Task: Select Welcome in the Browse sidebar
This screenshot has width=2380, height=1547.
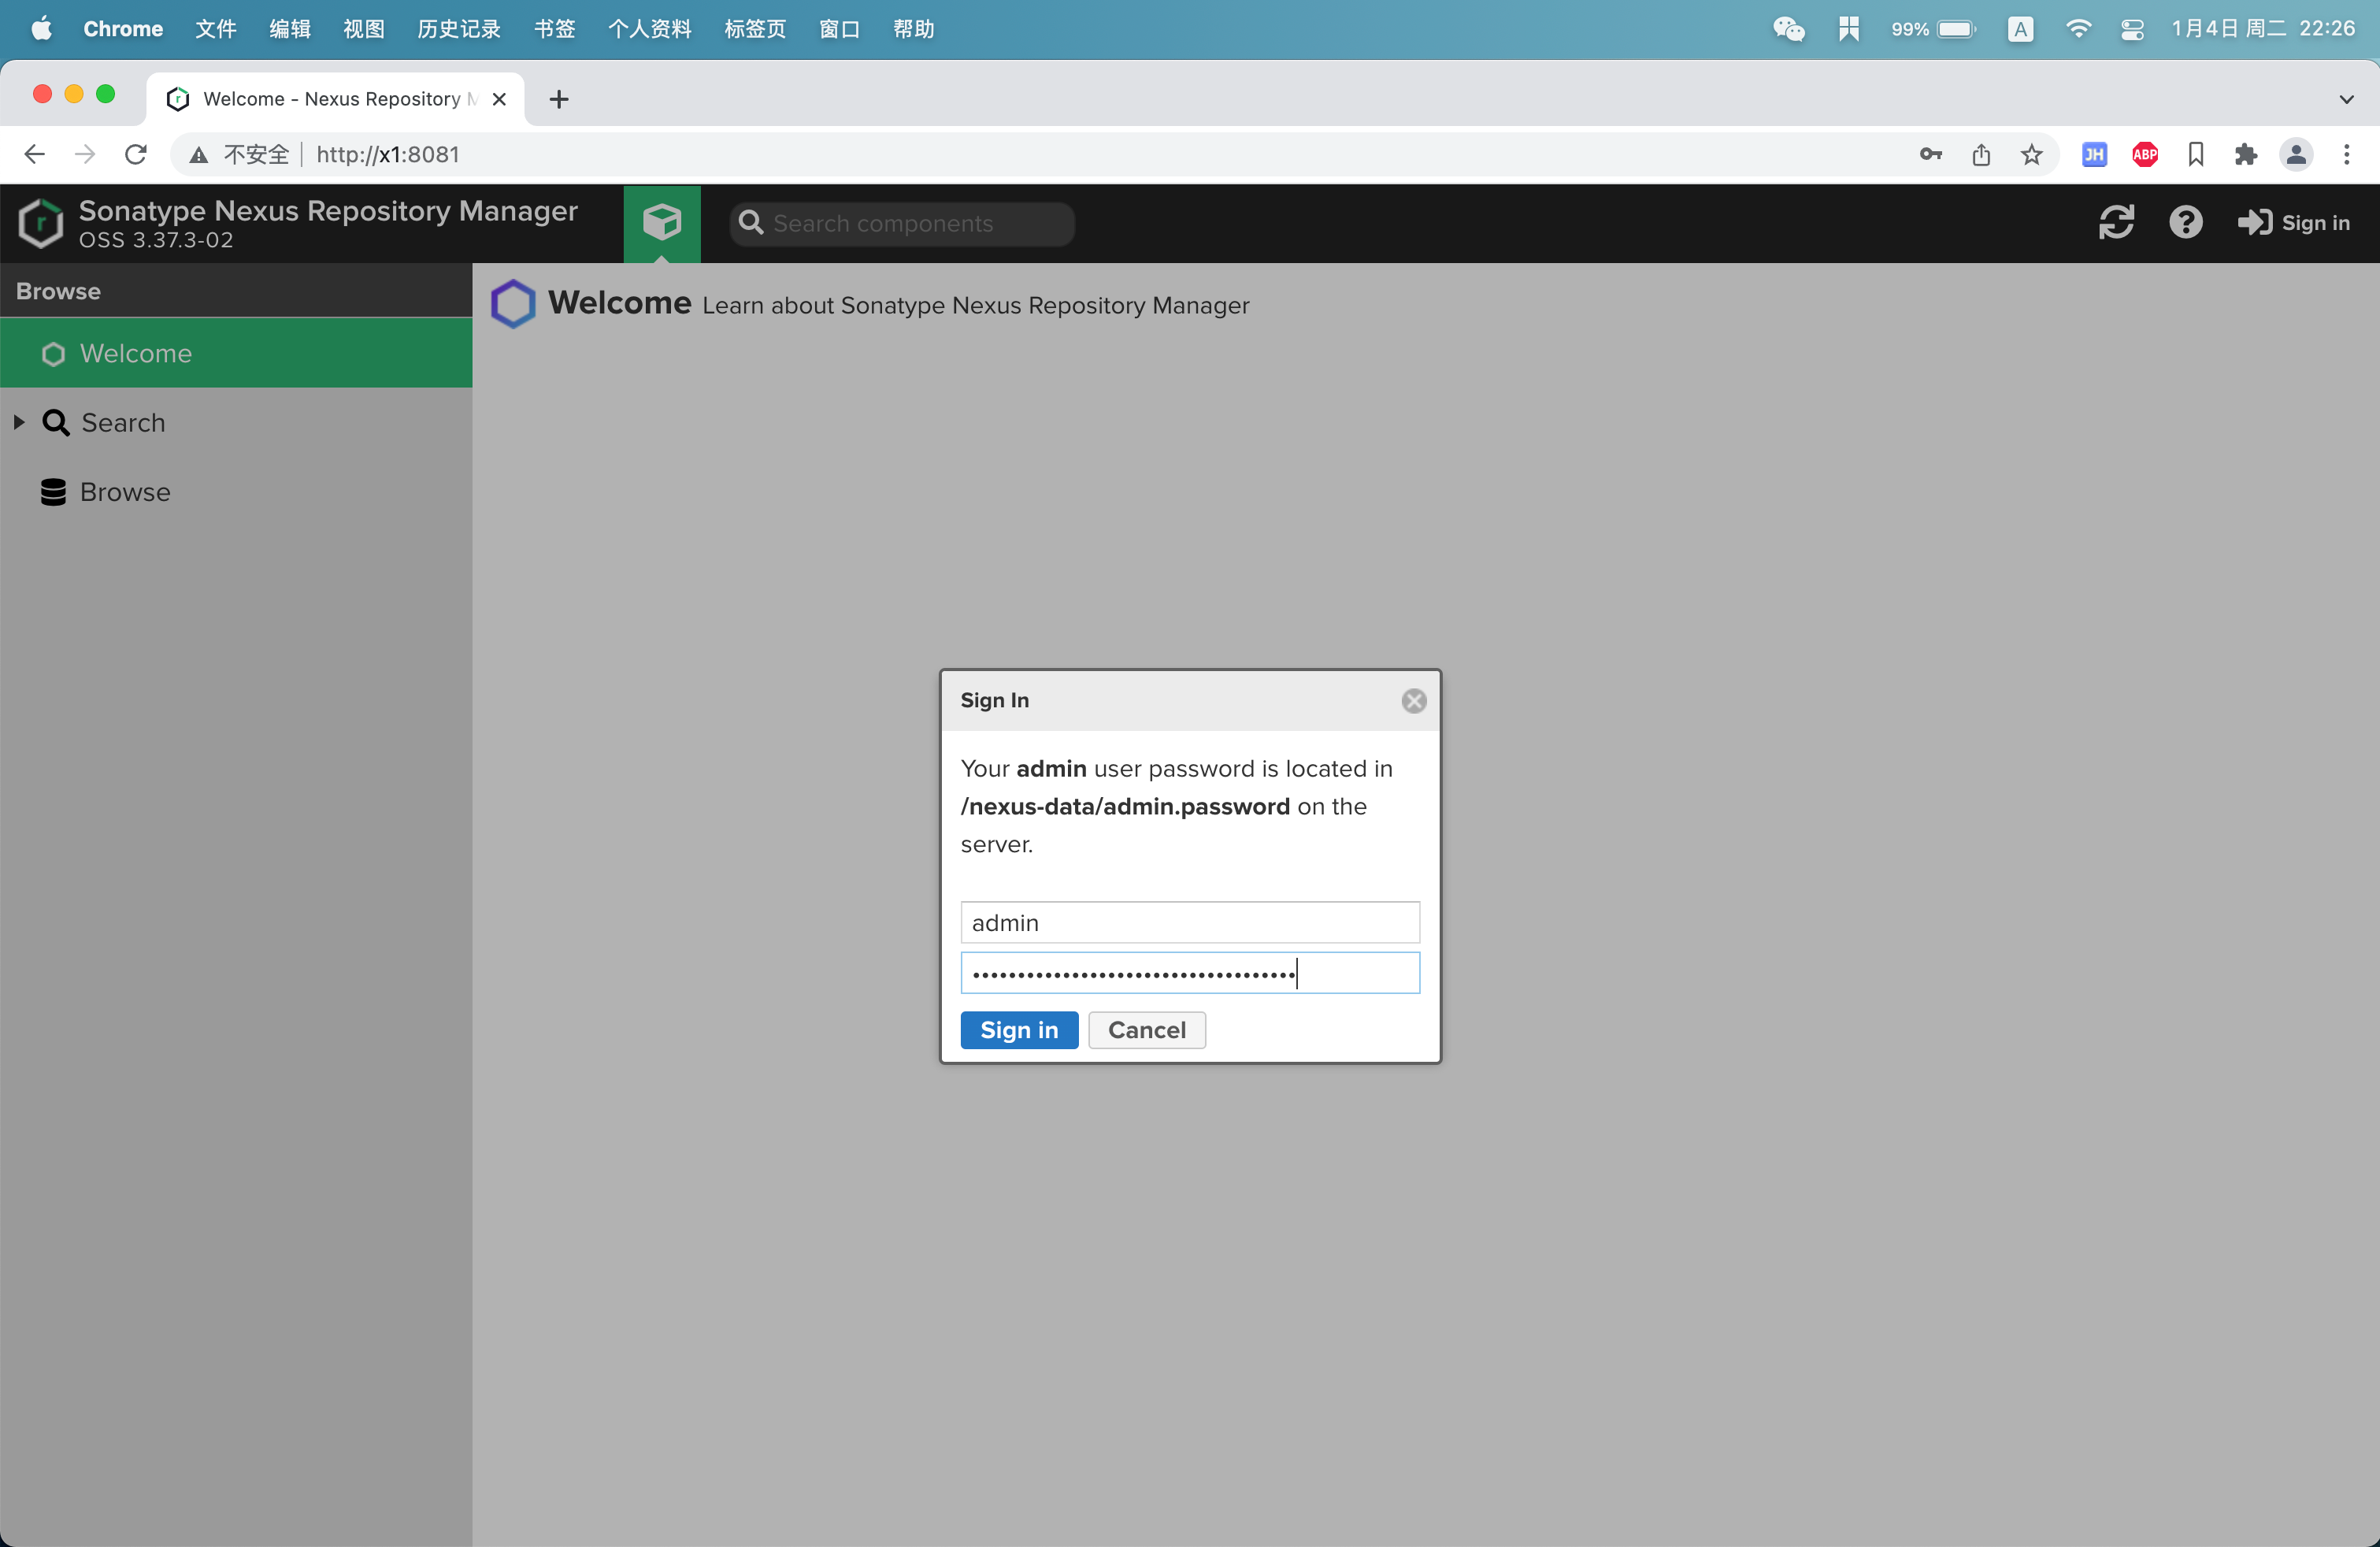Action: tap(236, 353)
